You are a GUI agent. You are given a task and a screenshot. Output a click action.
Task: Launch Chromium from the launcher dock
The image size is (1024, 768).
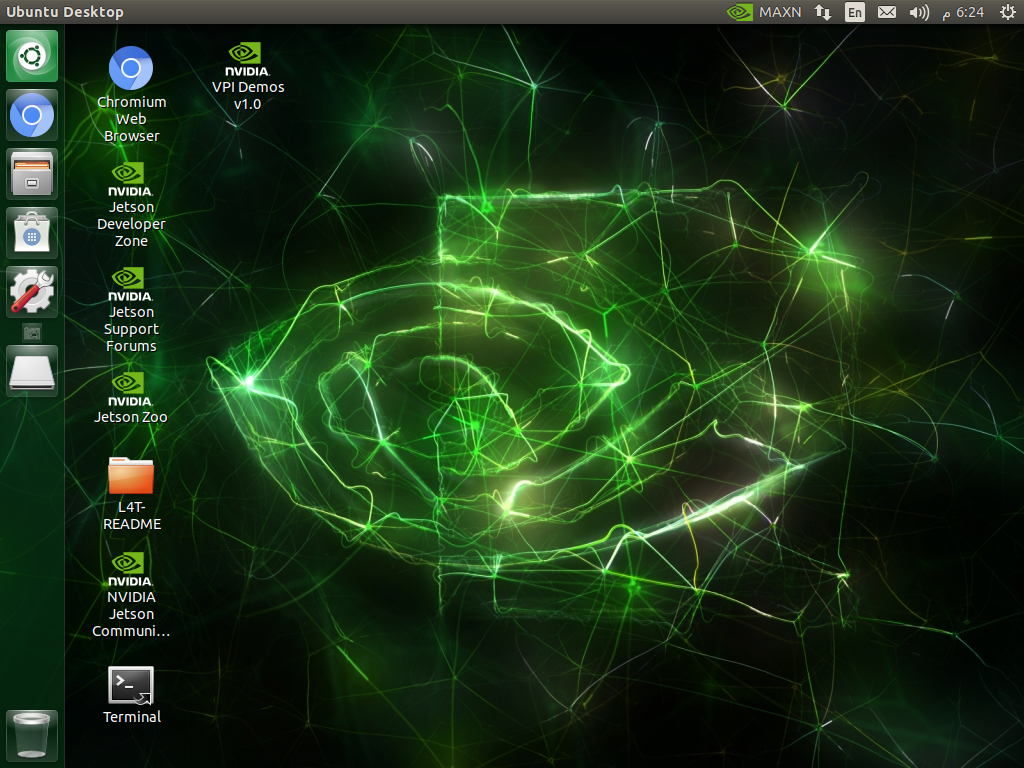tap(32, 115)
